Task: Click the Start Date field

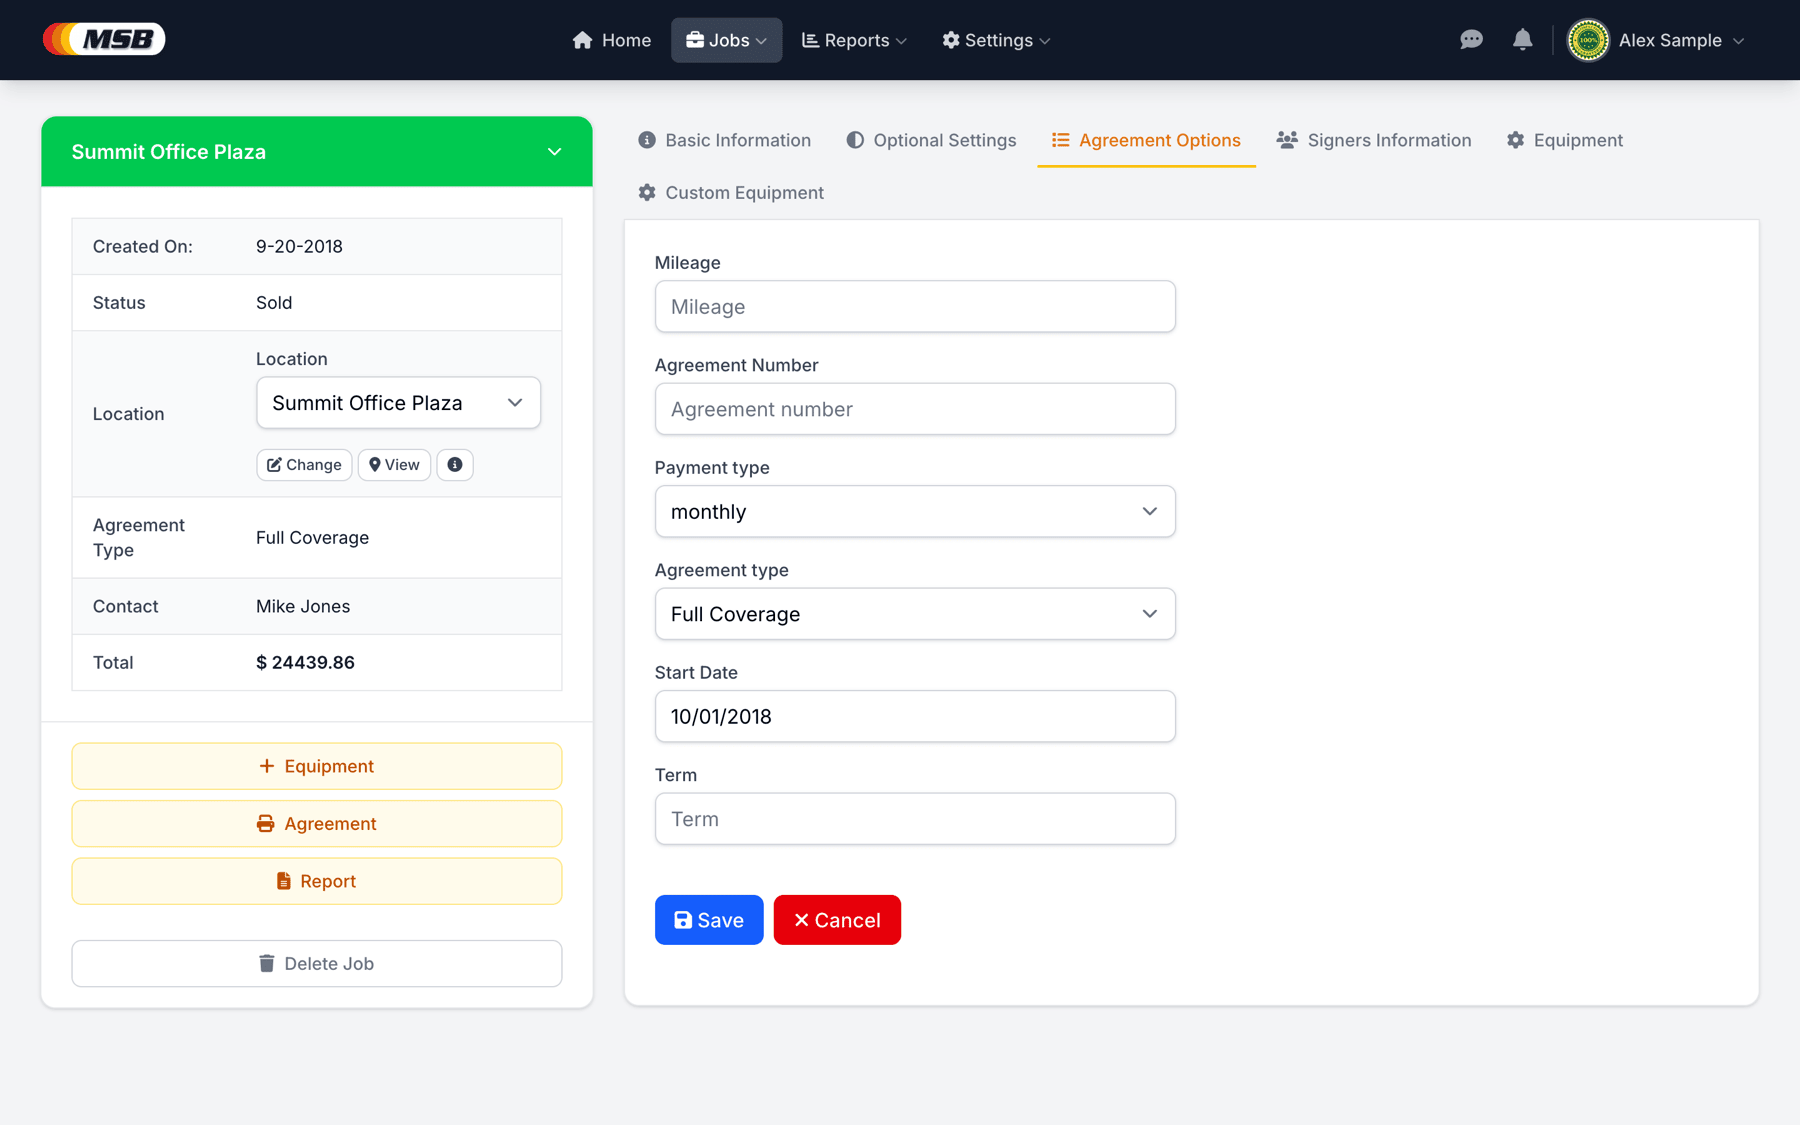Action: tap(915, 717)
